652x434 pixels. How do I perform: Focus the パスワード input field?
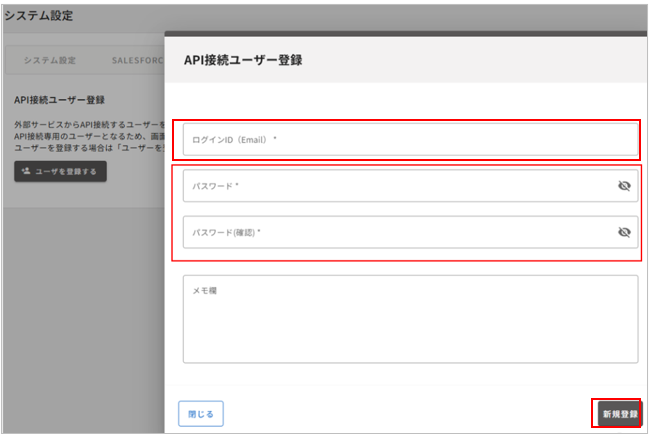[400, 186]
